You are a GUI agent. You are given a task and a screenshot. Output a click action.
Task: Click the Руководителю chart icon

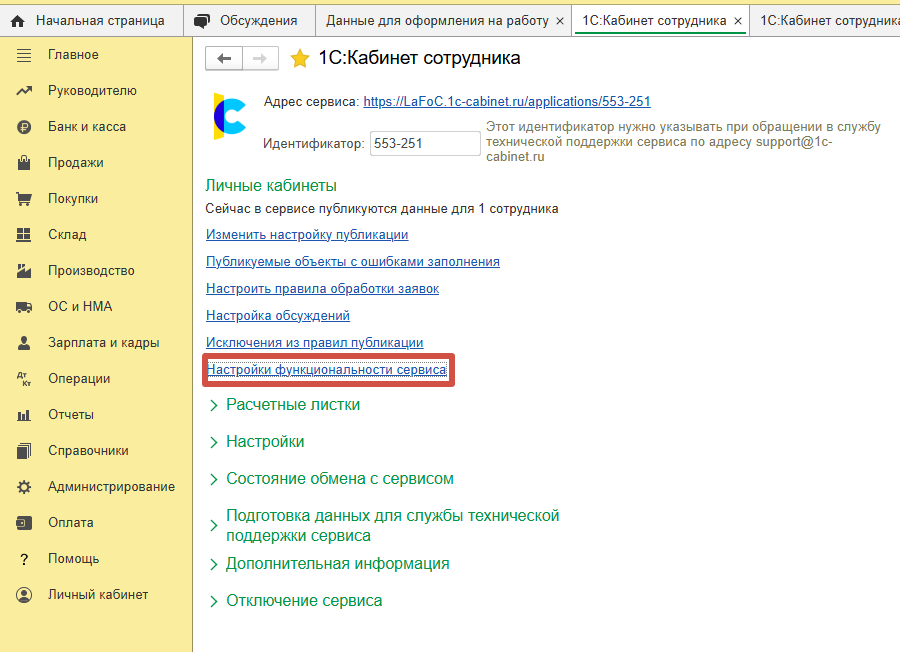24,91
